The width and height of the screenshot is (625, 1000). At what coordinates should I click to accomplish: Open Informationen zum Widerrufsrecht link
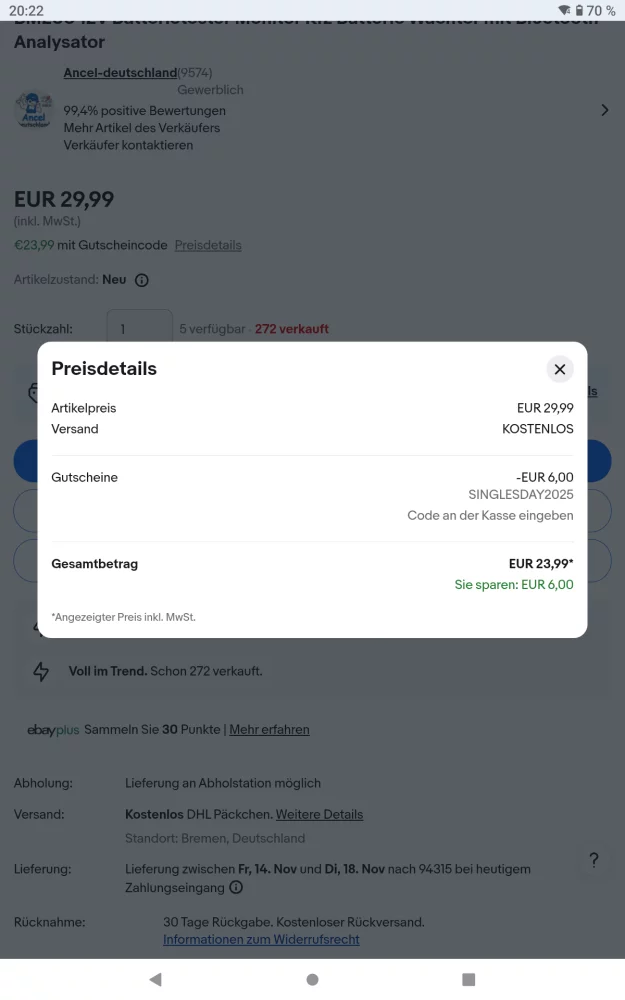click(261, 939)
